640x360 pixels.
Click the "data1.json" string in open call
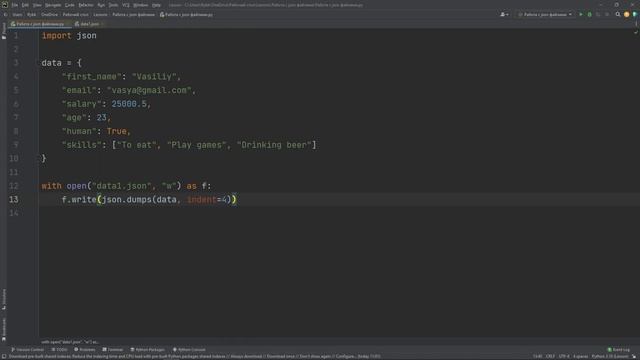click(x=122, y=186)
